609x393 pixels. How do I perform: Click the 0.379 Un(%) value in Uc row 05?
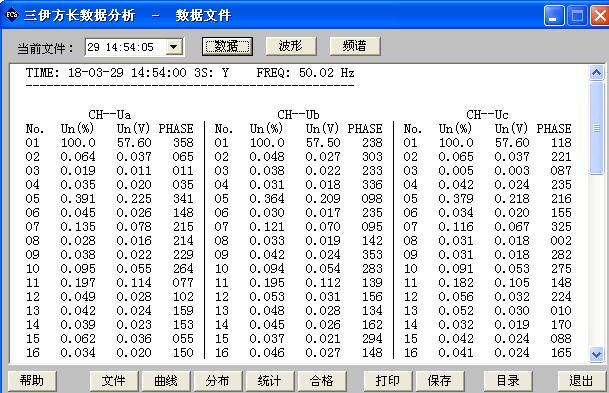coord(456,199)
